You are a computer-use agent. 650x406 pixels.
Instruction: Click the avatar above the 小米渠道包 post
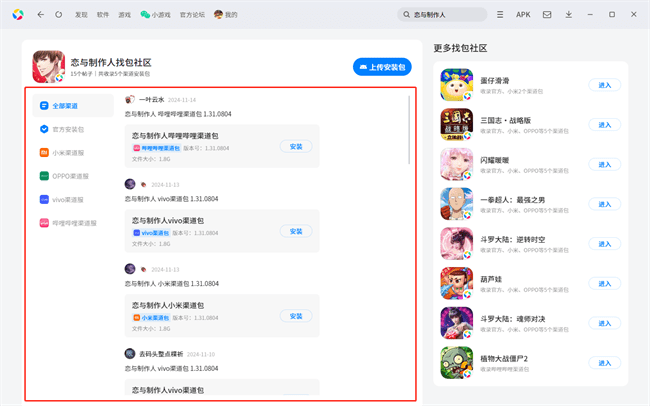click(x=130, y=269)
